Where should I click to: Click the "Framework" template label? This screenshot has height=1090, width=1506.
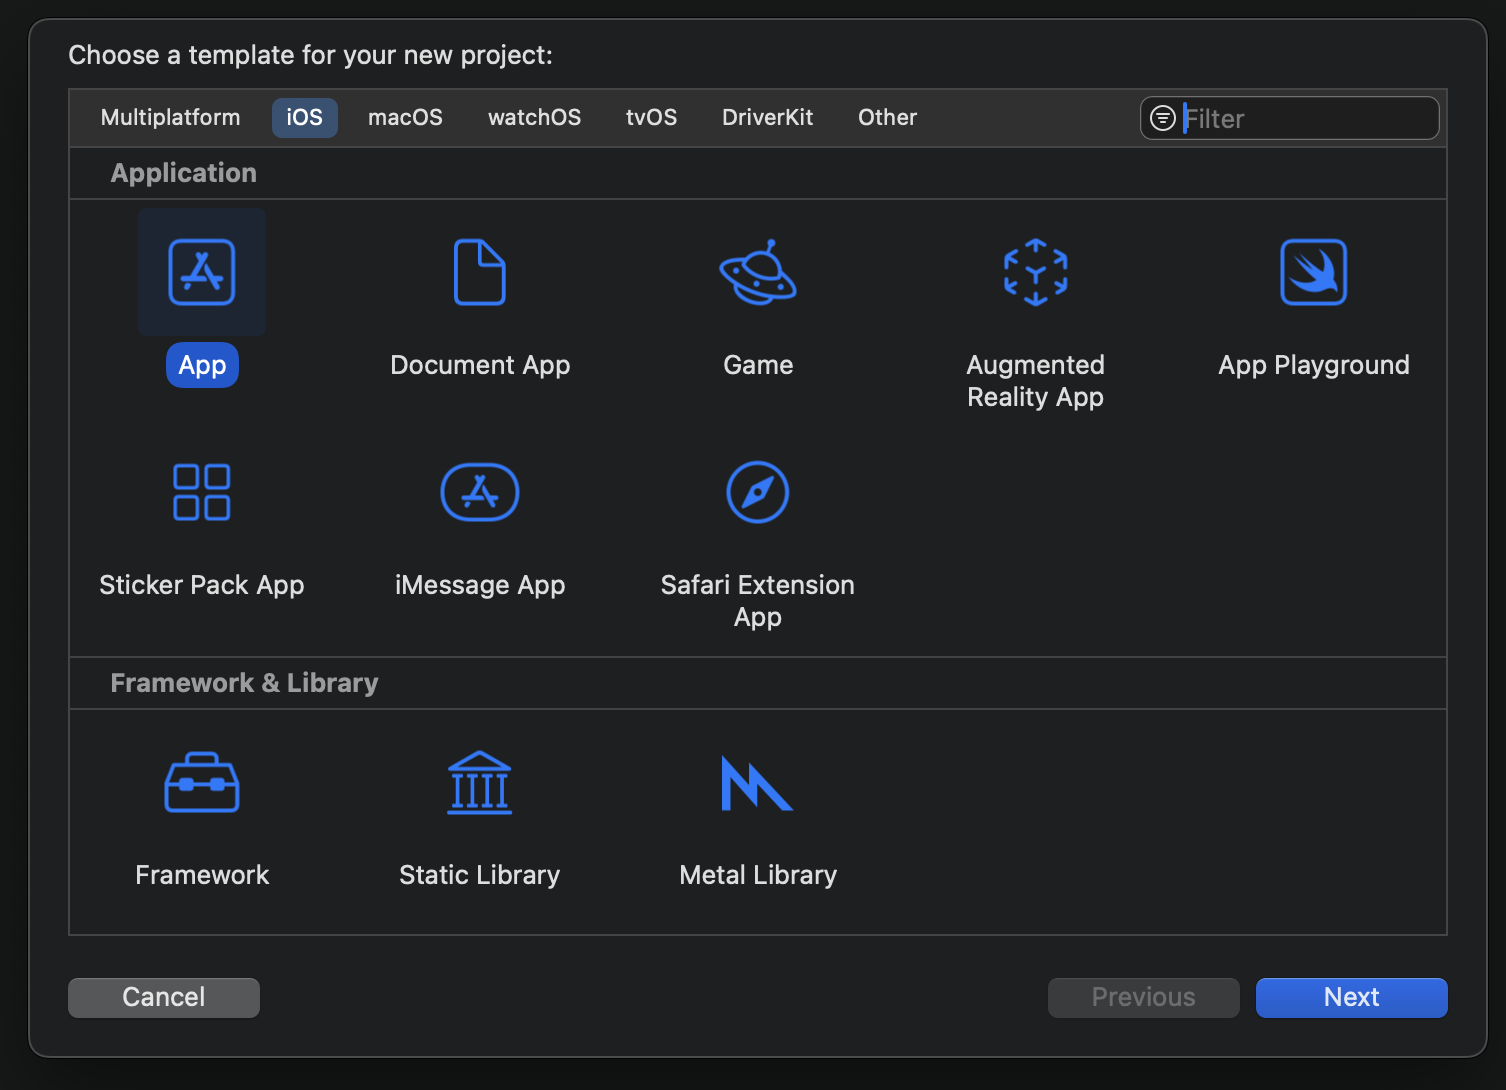[202, 875]
